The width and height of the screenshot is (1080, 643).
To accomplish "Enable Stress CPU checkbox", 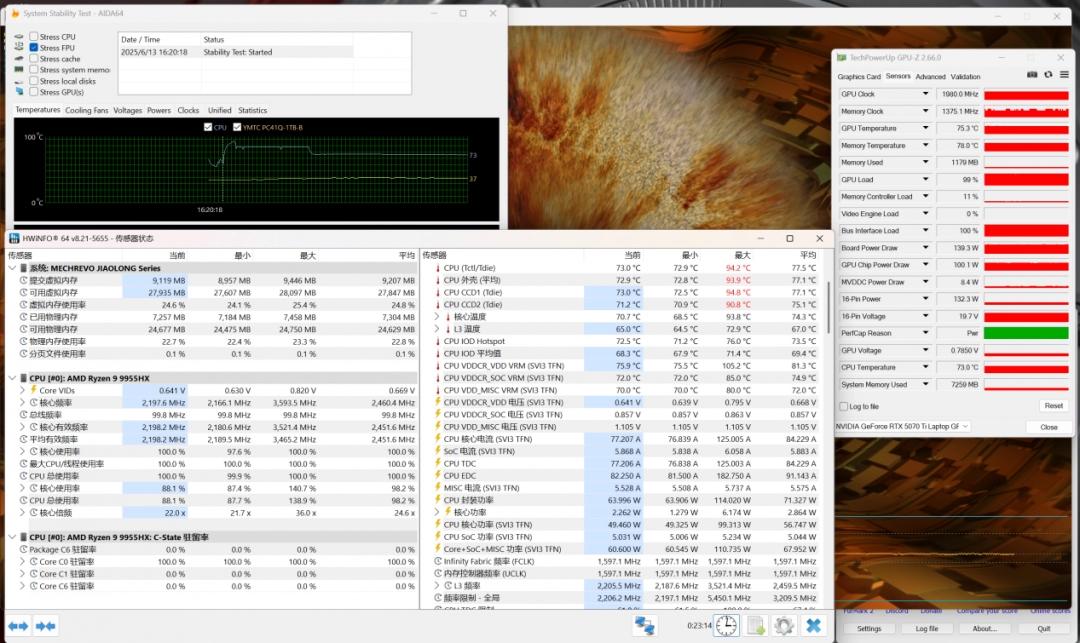I will (x=34, y=37).
